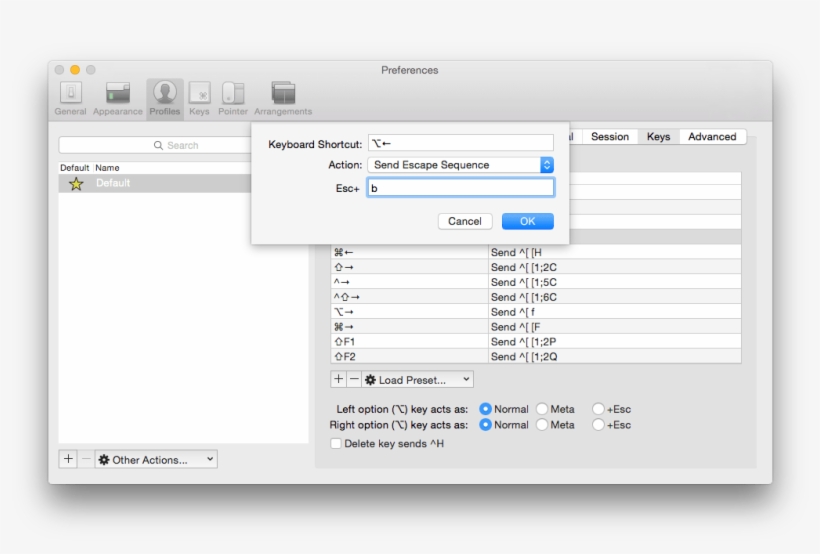Image resolution: width=820 pixels, height=554 pixels.
Task: Open the Pointer preferences pane
Action: tap(233, 95)
